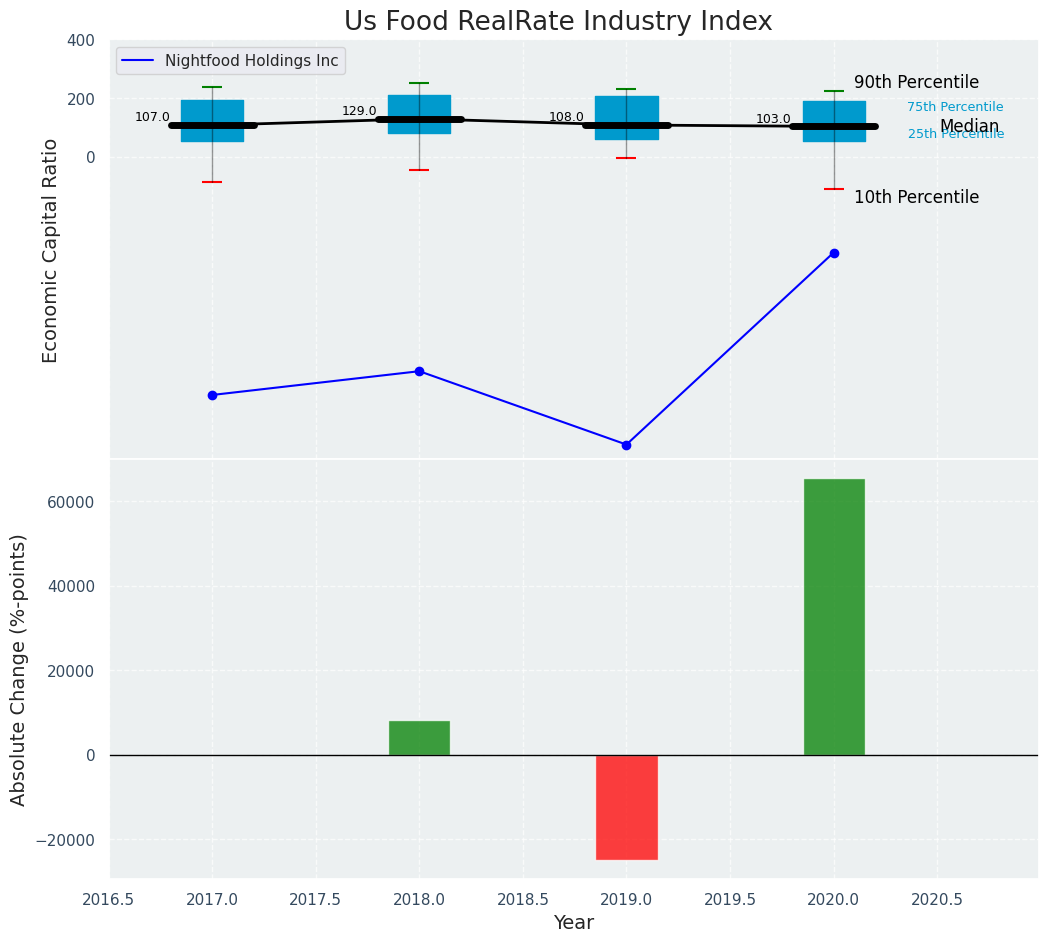Click the median value label 103.0
Viewport: 1048px width, 942px height.
click(x=773, y=119)
